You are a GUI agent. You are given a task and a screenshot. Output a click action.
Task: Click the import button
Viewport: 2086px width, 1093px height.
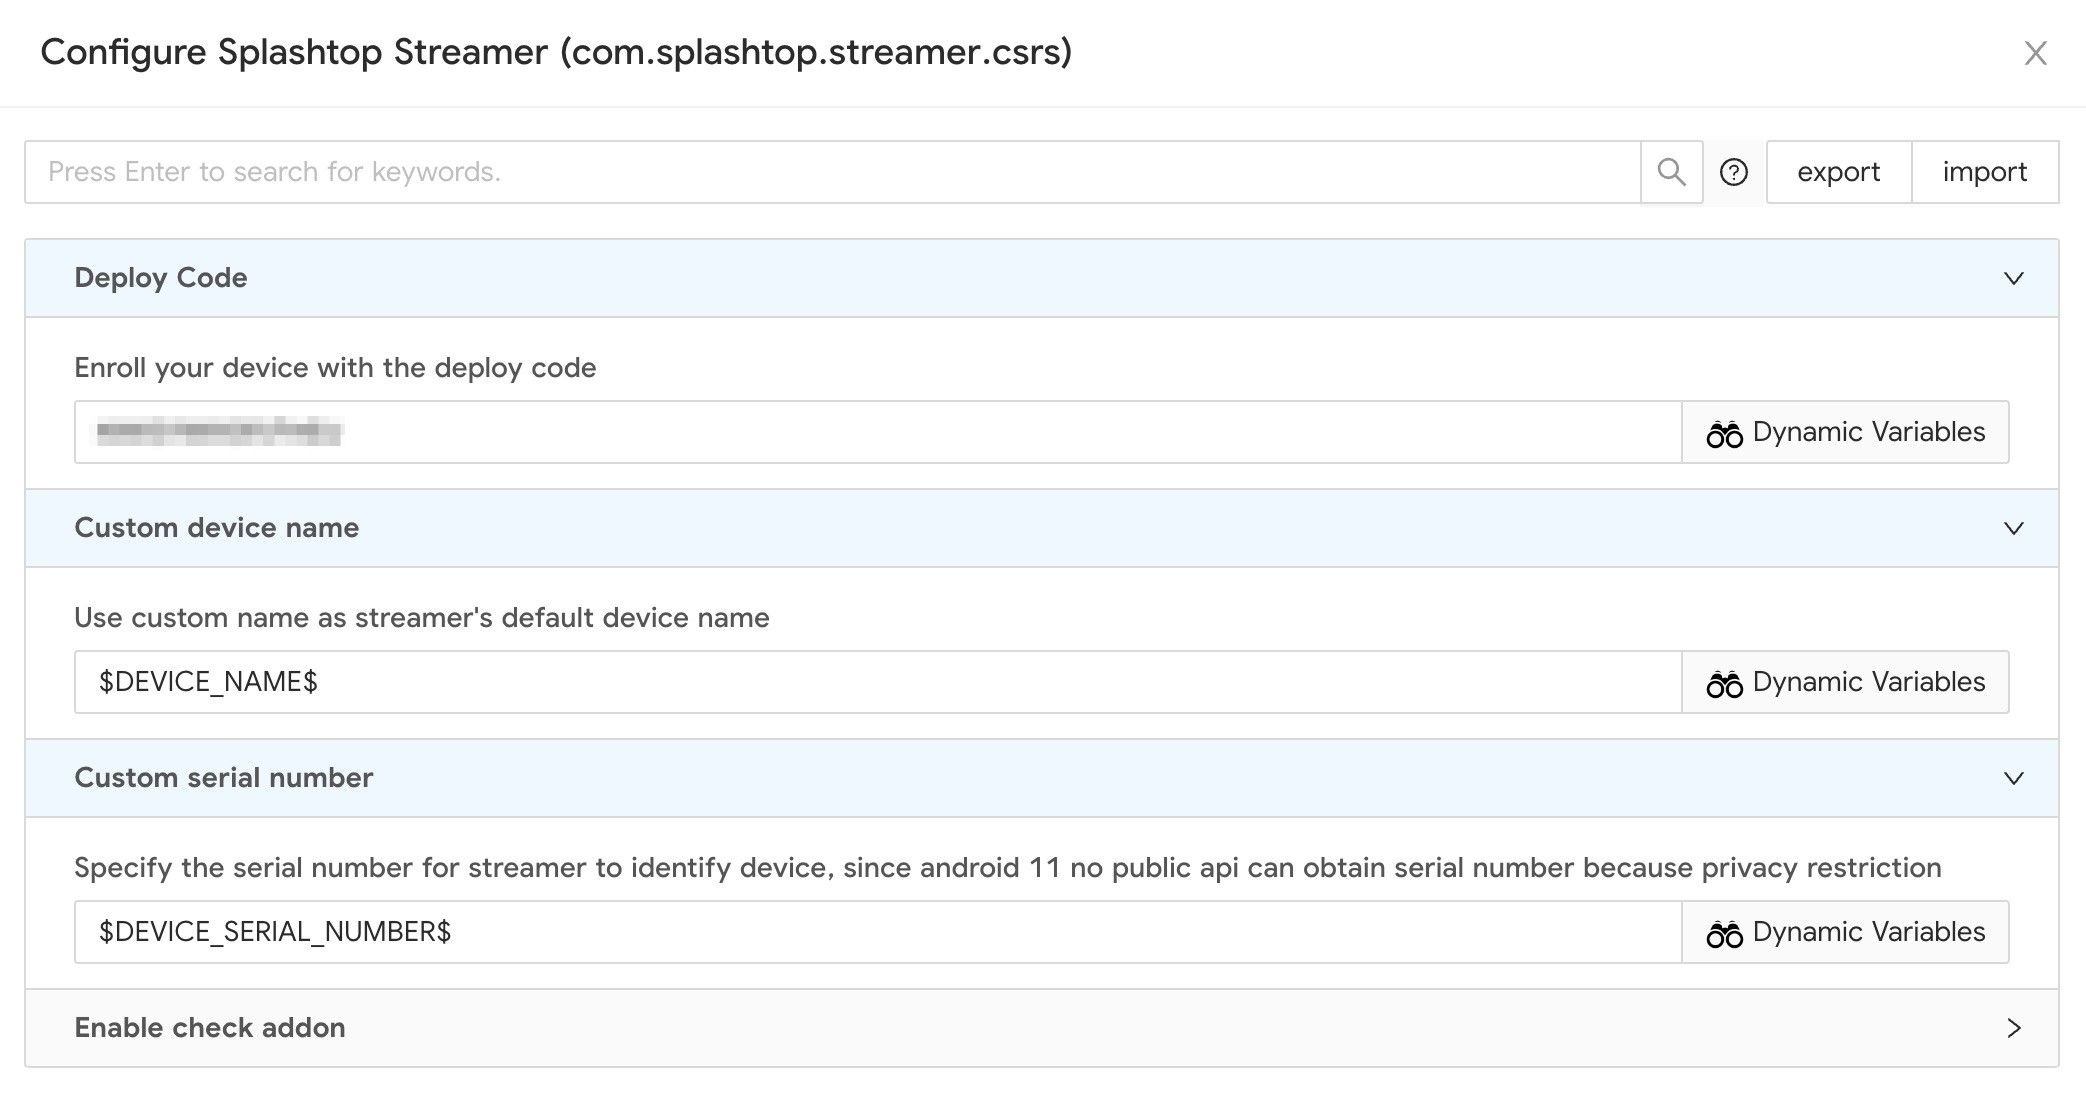(x=1985, y=172)
